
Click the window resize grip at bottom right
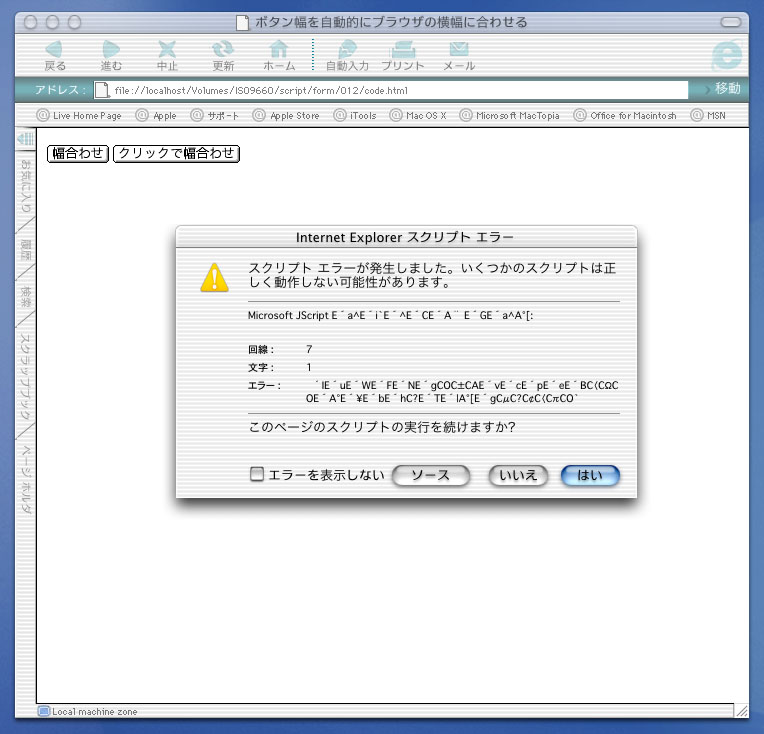pyautogui.click(x=741, y=711)
